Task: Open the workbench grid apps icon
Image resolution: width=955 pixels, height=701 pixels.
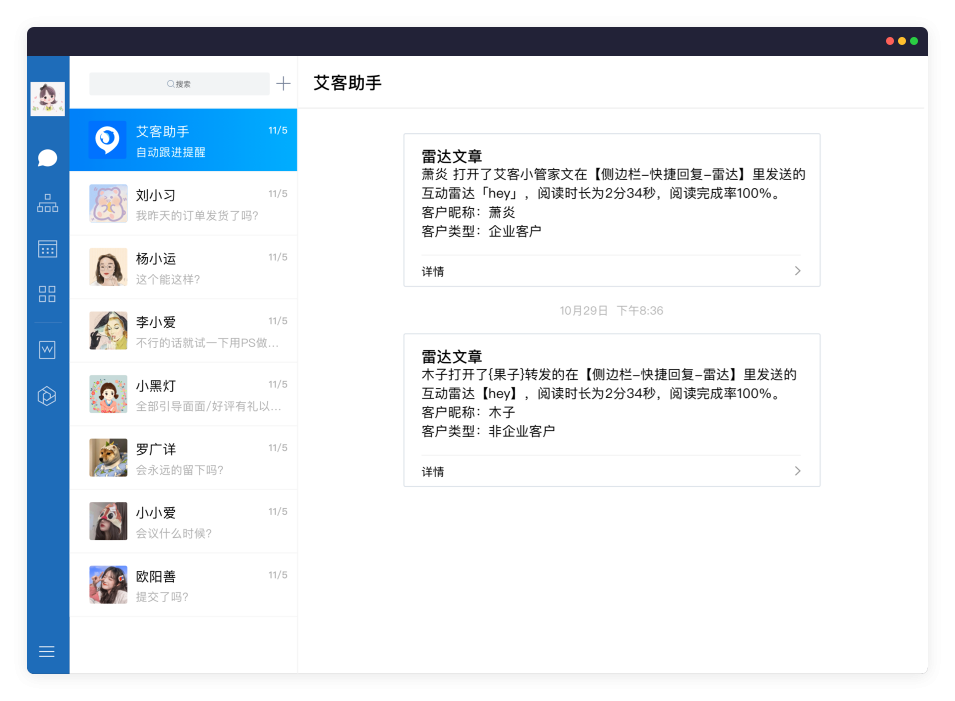Action: [47, 294]
